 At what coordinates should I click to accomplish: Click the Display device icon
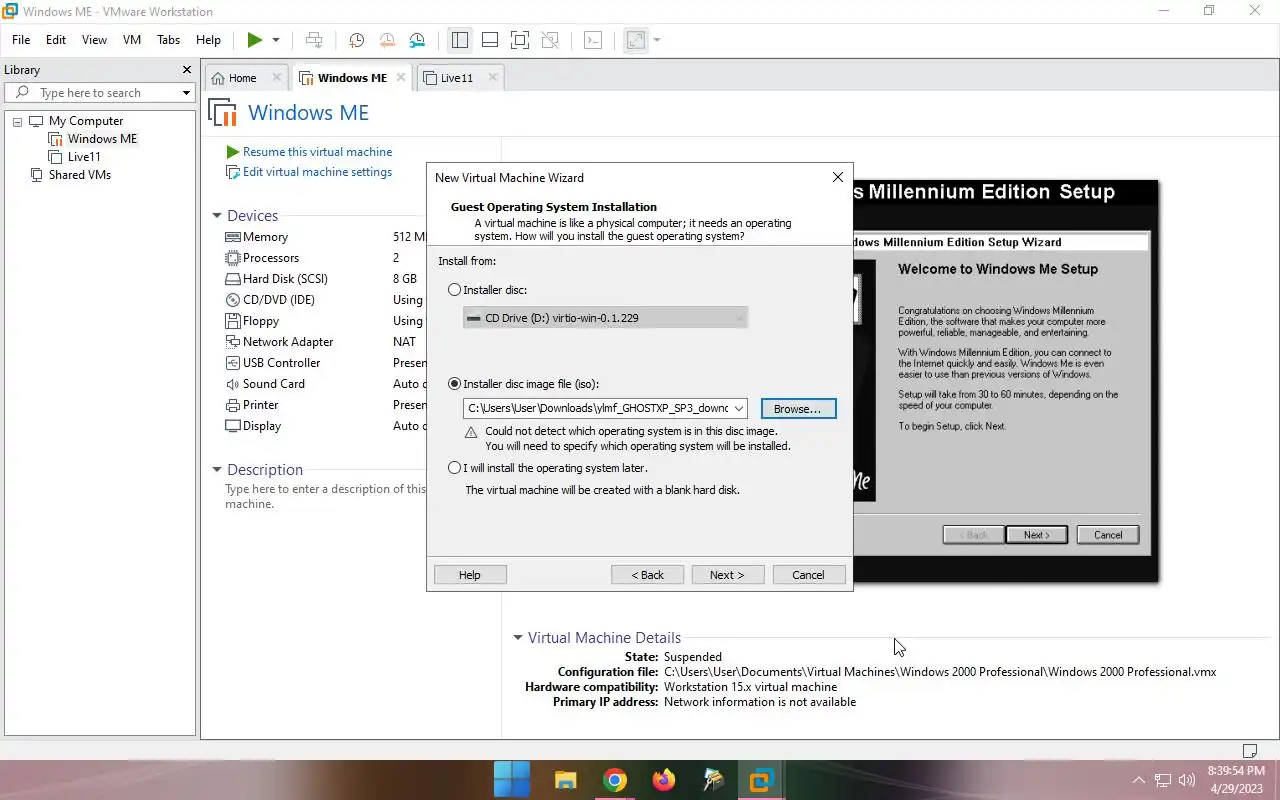pyautogui.click(x=233, y=426)
